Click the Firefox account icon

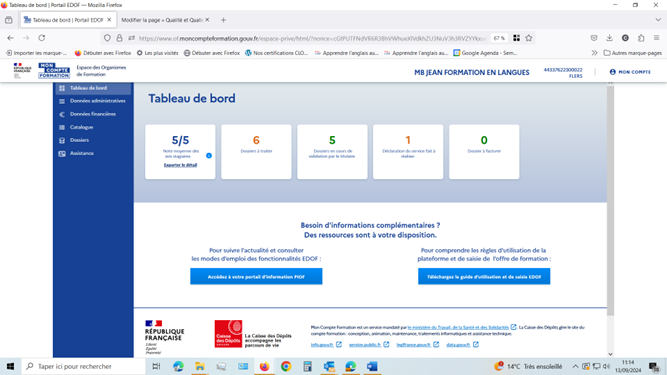pyautogui.click(x=625, y=38)
